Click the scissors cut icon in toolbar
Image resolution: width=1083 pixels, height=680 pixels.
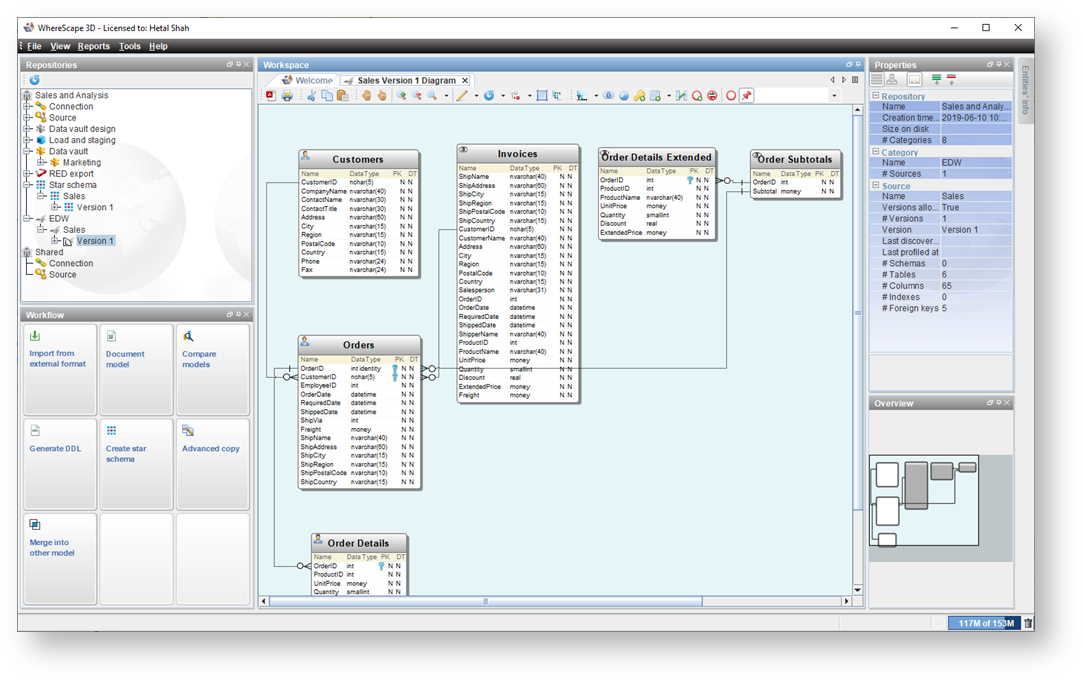pos(311,96)
